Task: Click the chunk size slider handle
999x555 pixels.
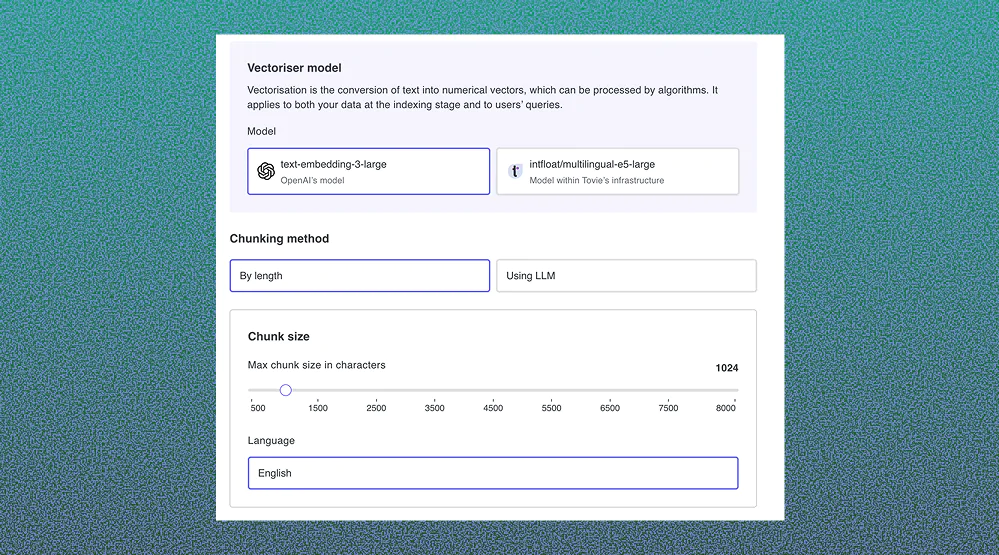Action: tap(285, 390)
